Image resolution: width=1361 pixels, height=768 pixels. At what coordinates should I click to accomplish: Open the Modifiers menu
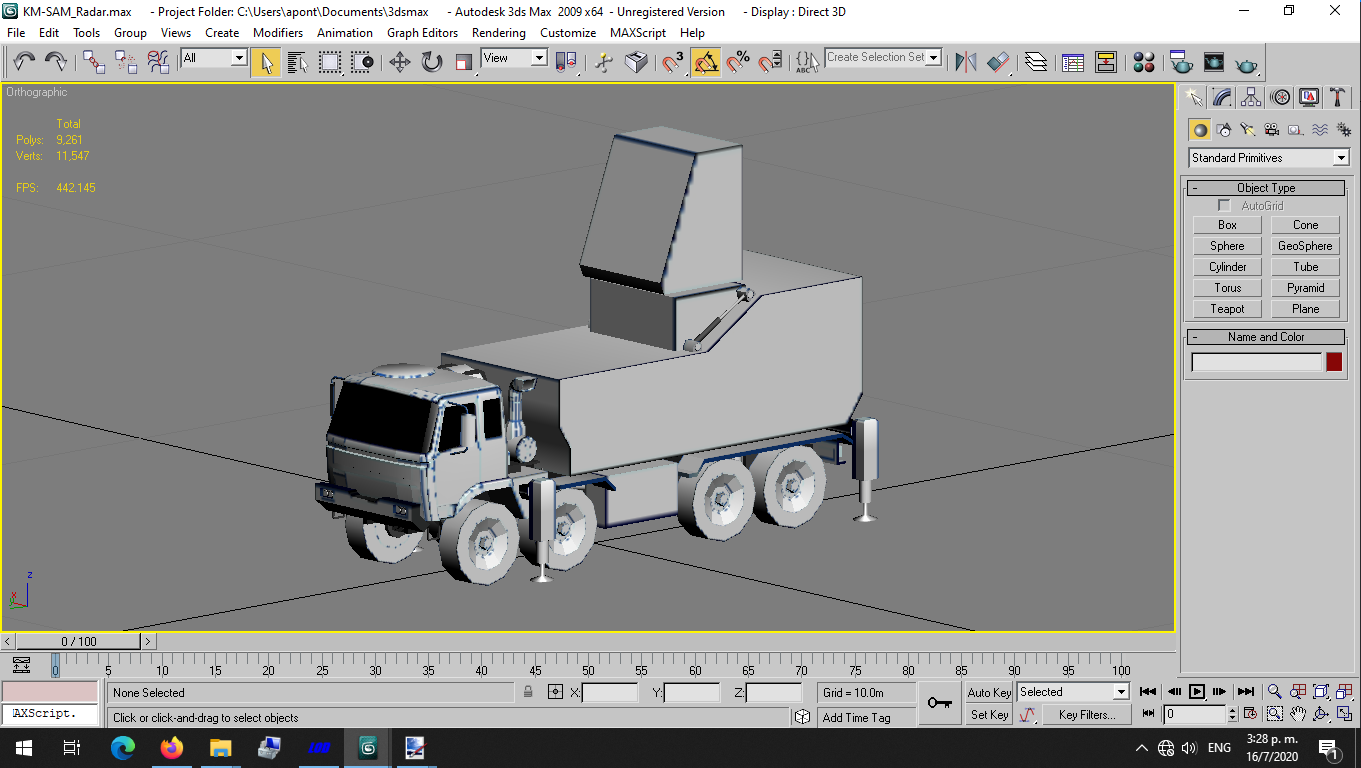pos(278,33)
